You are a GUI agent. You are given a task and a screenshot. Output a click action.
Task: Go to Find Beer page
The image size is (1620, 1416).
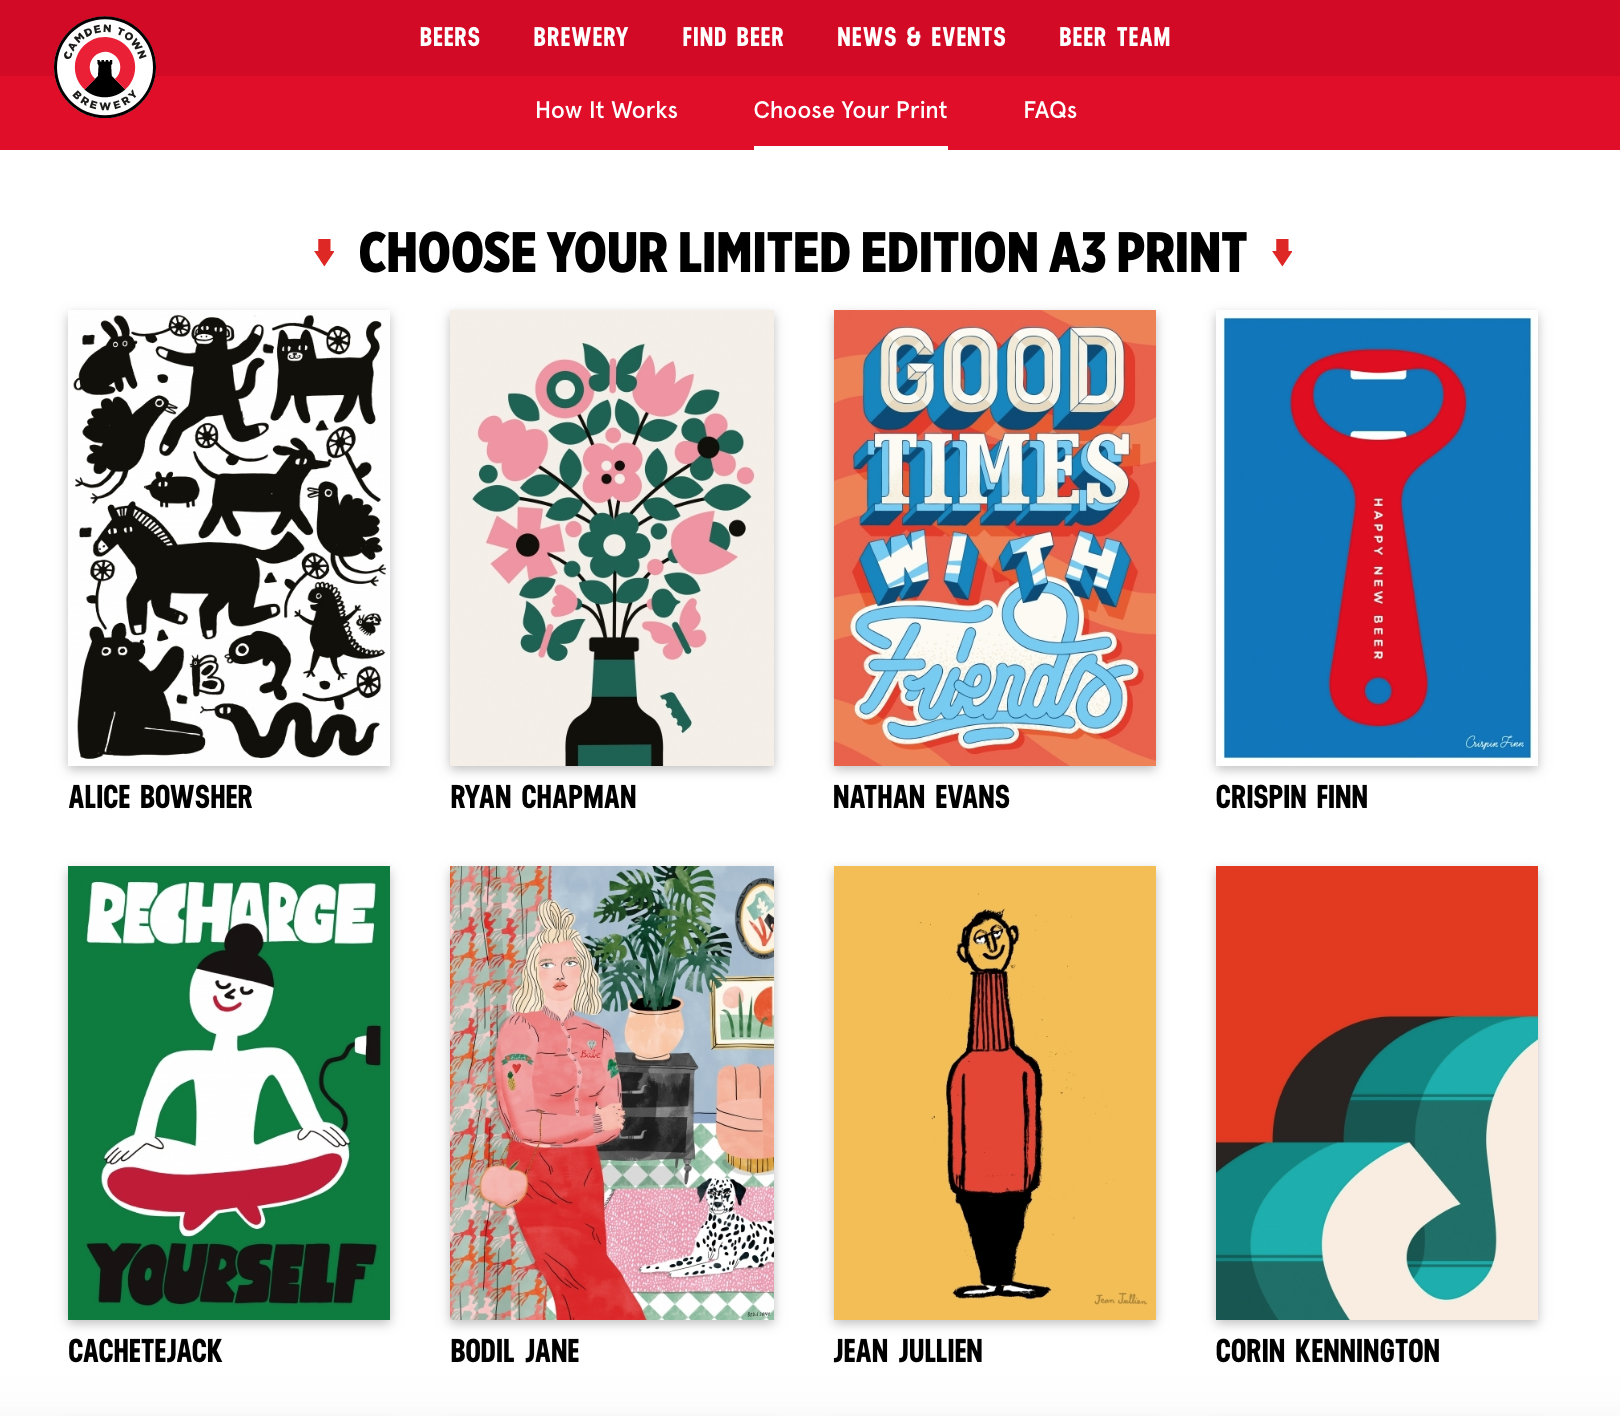733,38
